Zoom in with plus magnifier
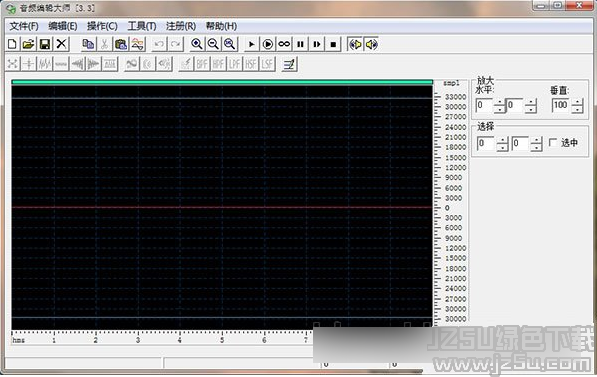The image size is (597, 377). (197, 44)
